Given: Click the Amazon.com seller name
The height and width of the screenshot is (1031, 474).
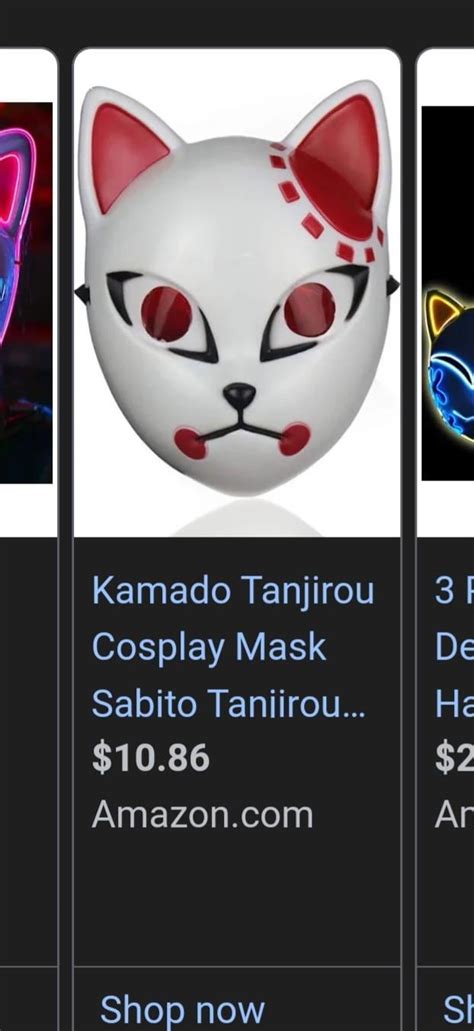Looking at the screenshot, I should [x=202, y=815].
